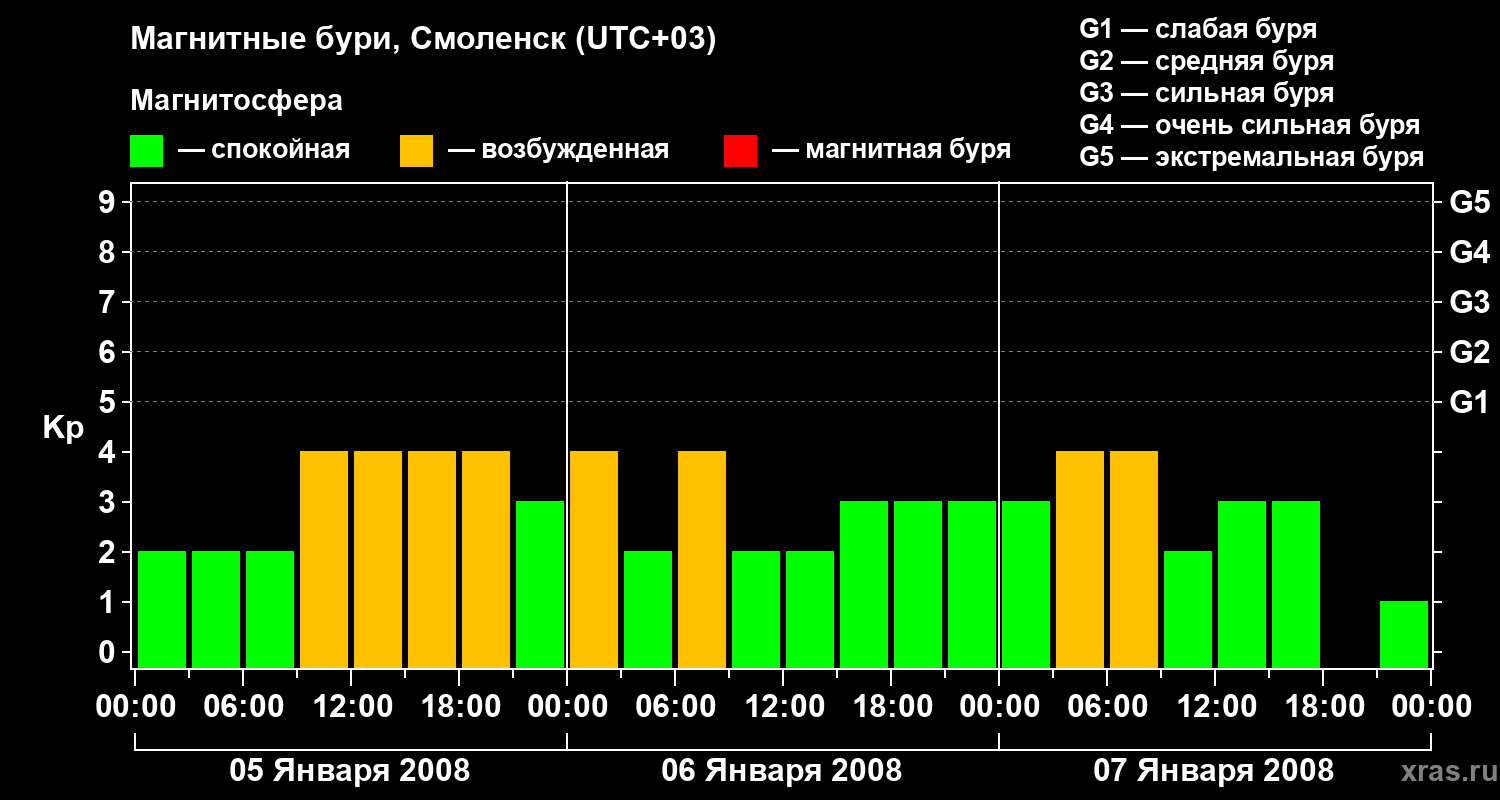The image size is (1500, 800).
Task: Click the 'Магнитосфера' heading
Action: tap(237, 101)
